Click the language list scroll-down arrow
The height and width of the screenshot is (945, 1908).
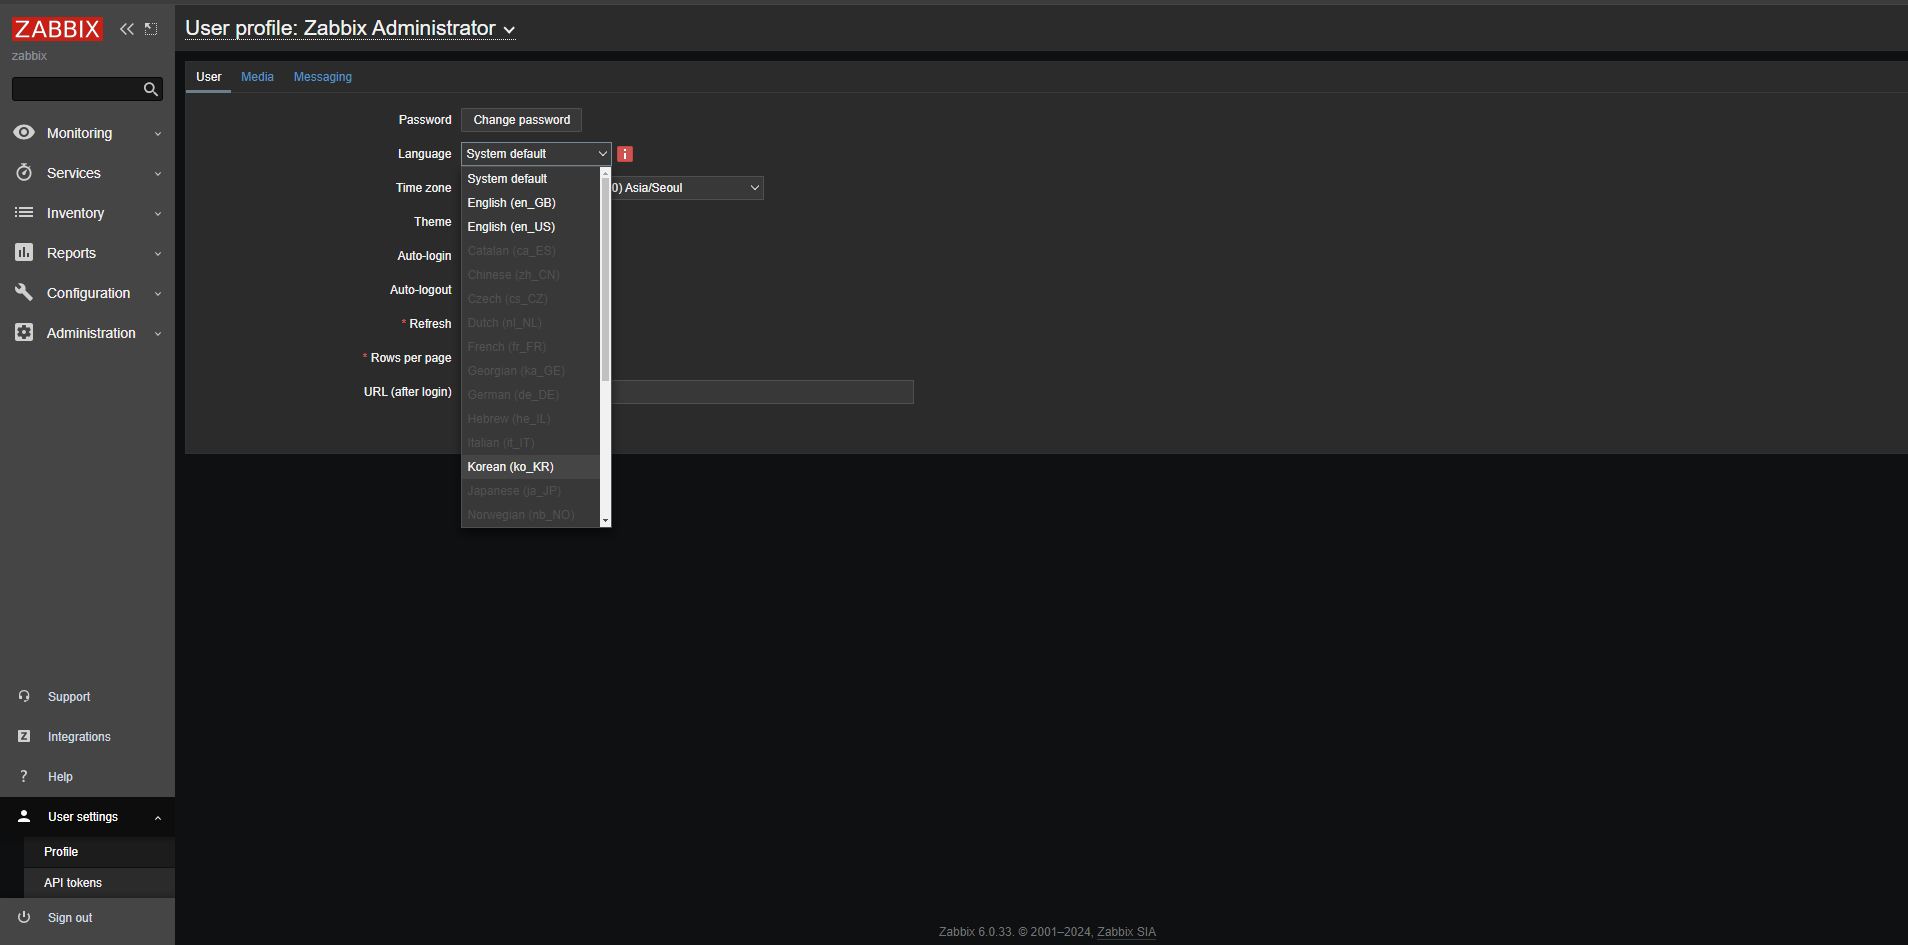605,521
